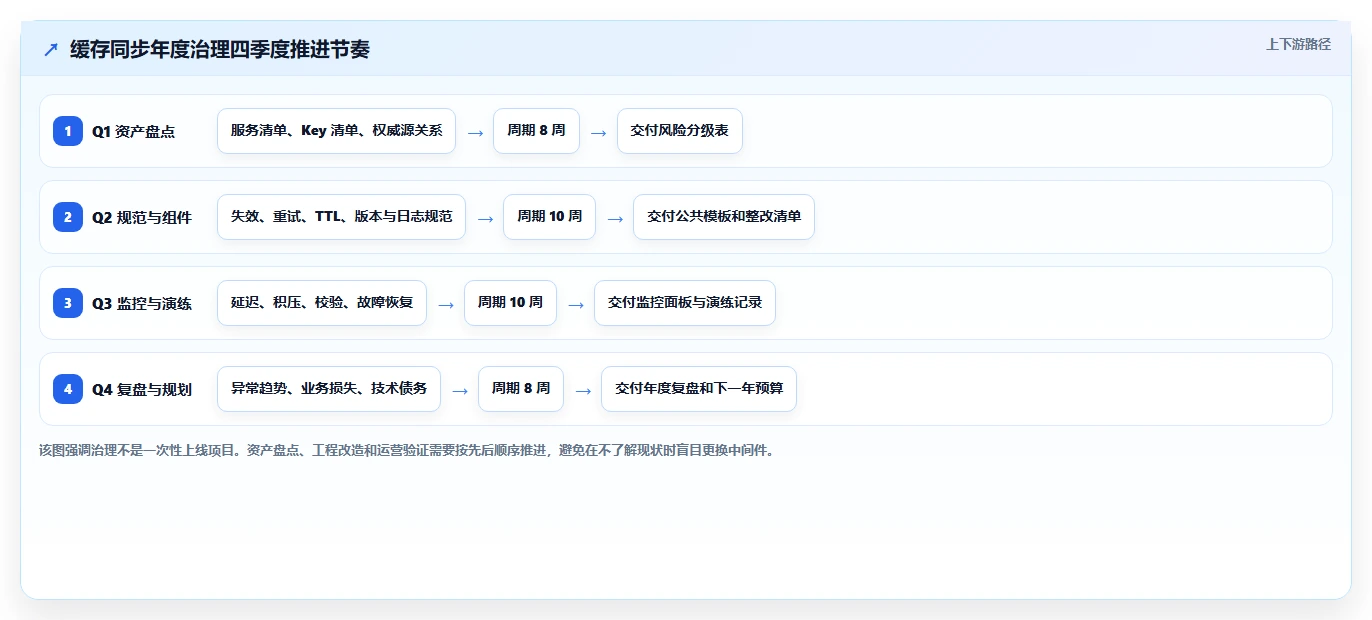The image size is (1372, 620).
Task: Click the Q1 资产盘点 label
Action: point(134,131)
